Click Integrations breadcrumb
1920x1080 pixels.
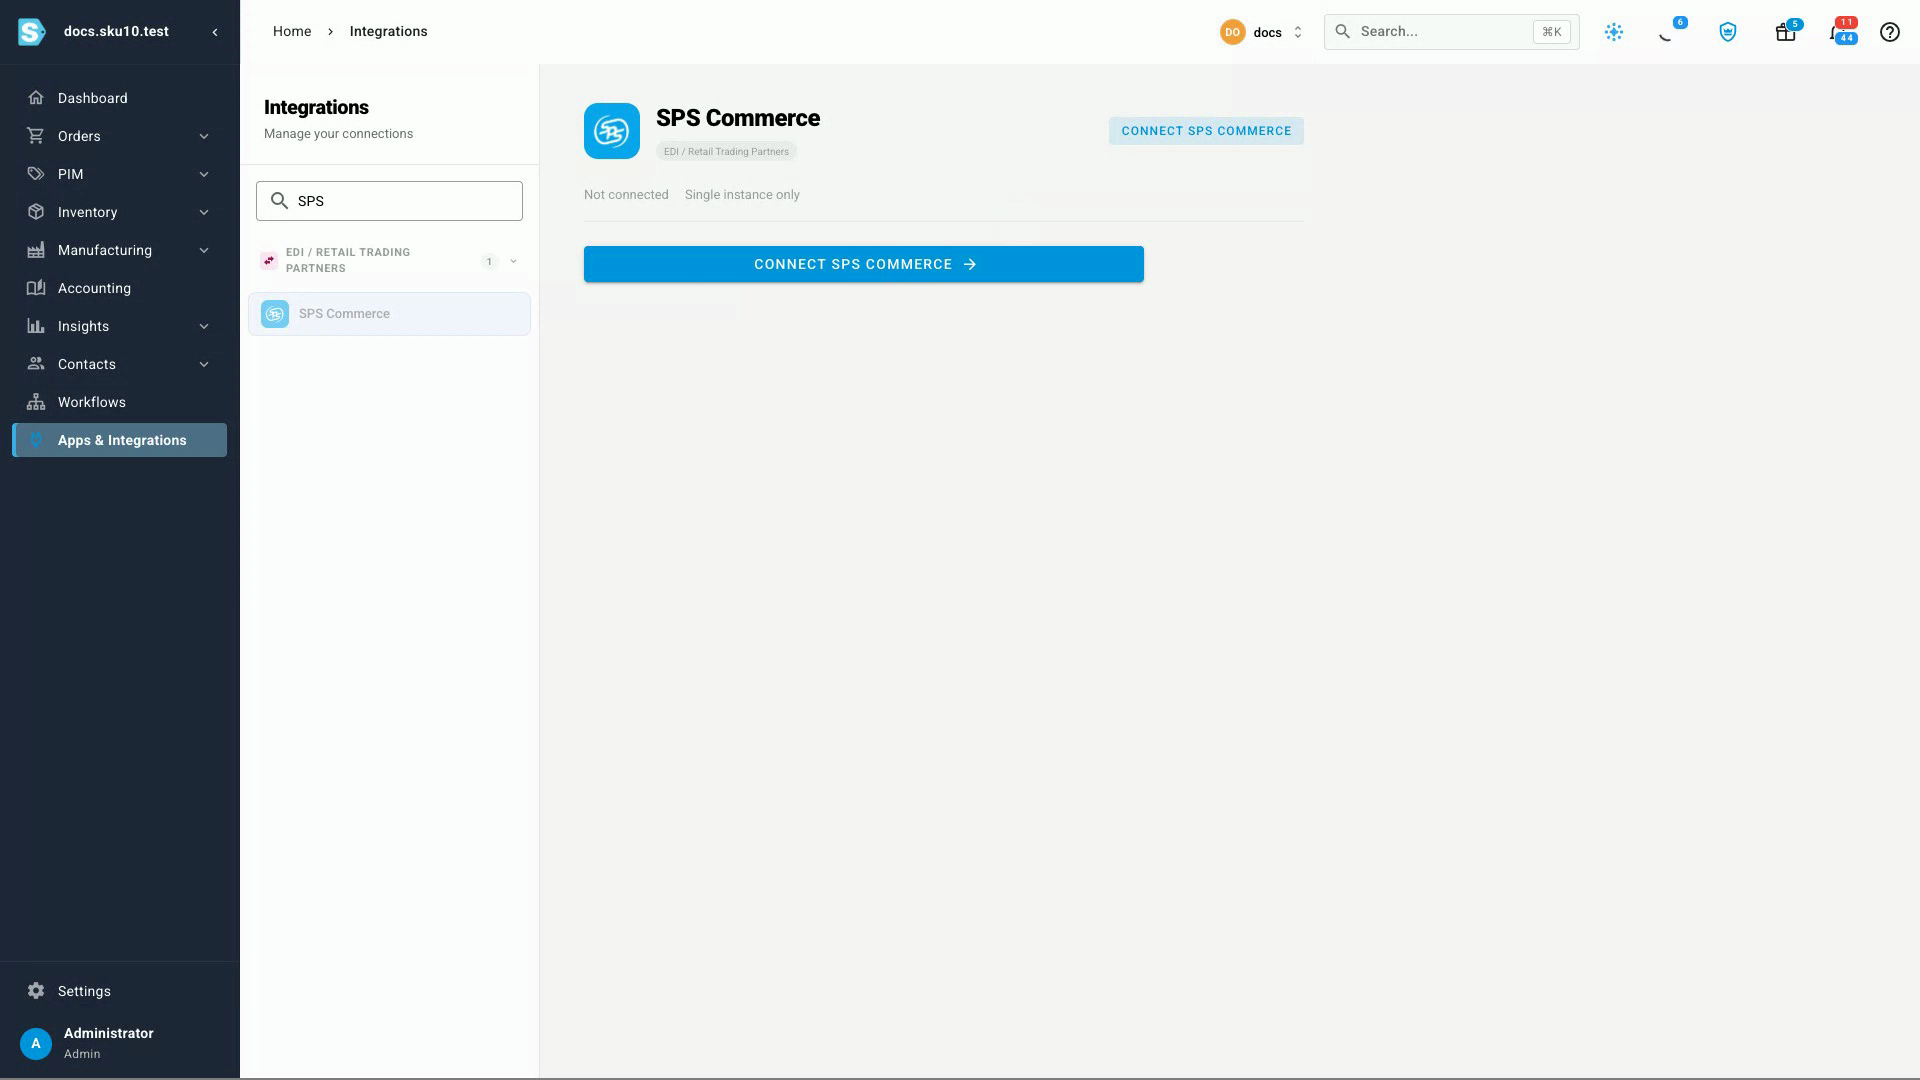click(x=389, y=32)
